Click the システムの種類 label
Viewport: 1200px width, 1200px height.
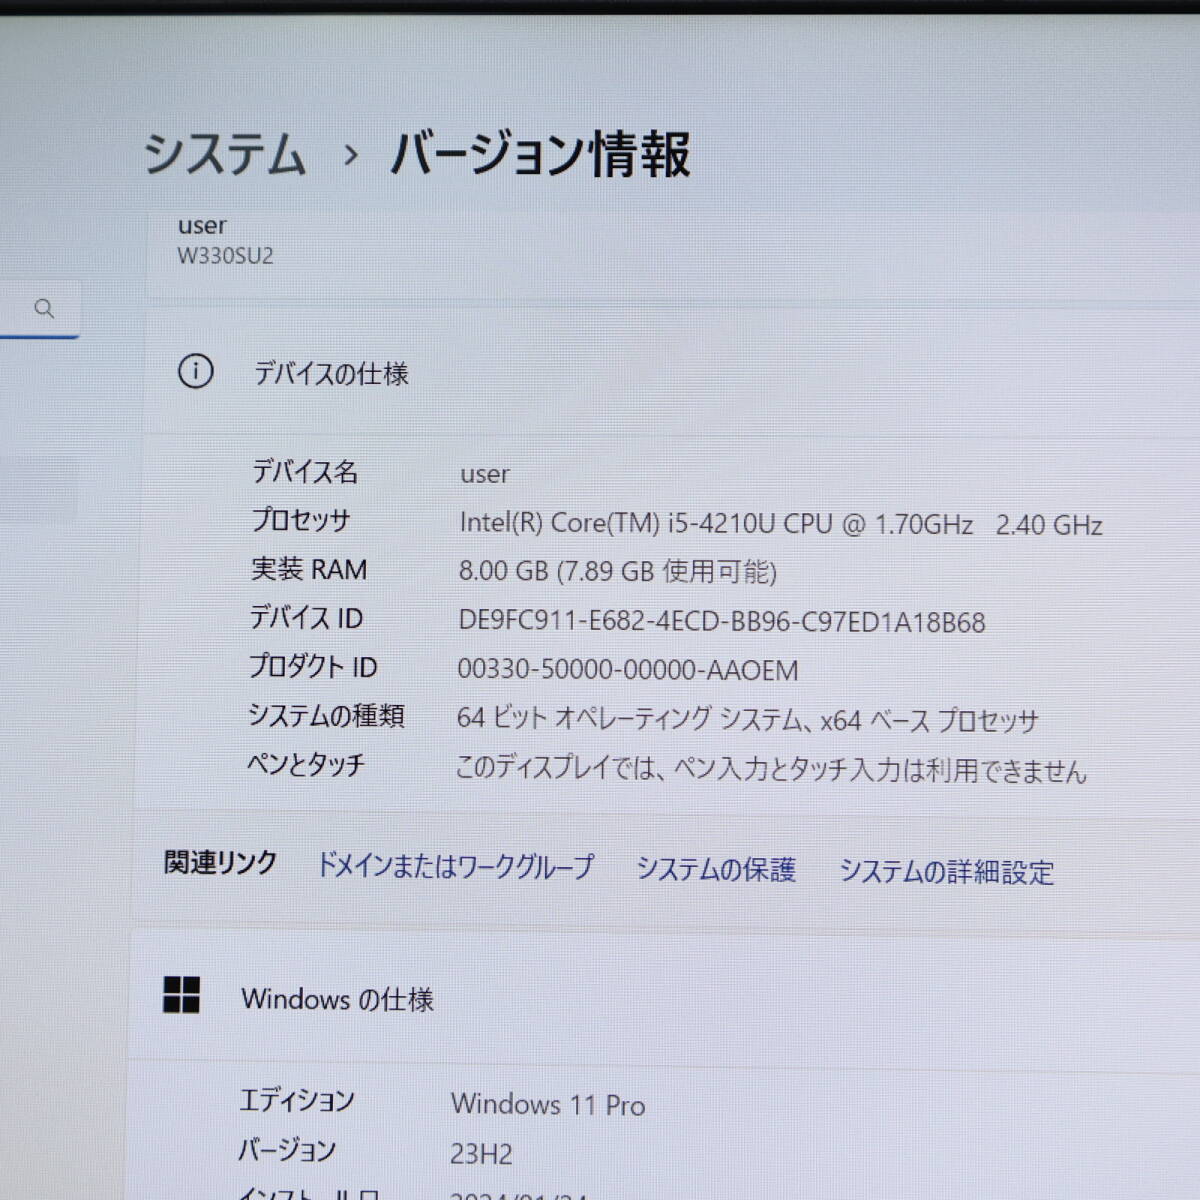coord(326,715)
